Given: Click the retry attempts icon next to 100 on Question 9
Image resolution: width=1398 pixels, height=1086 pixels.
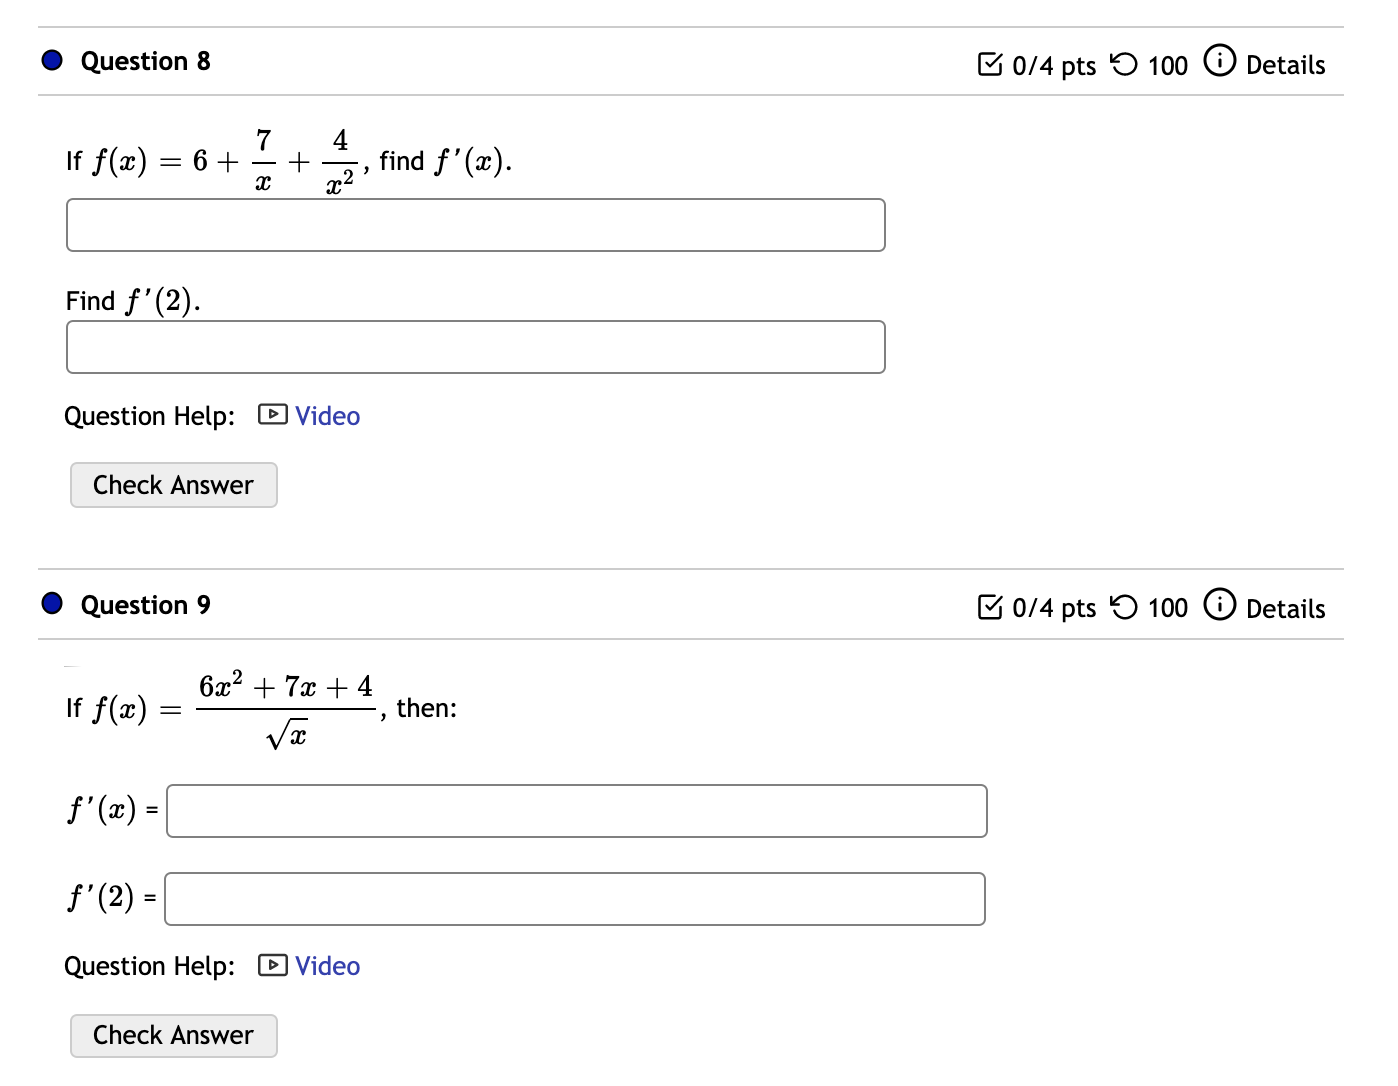Looking at the screenshot, I should pos(1122,606).
